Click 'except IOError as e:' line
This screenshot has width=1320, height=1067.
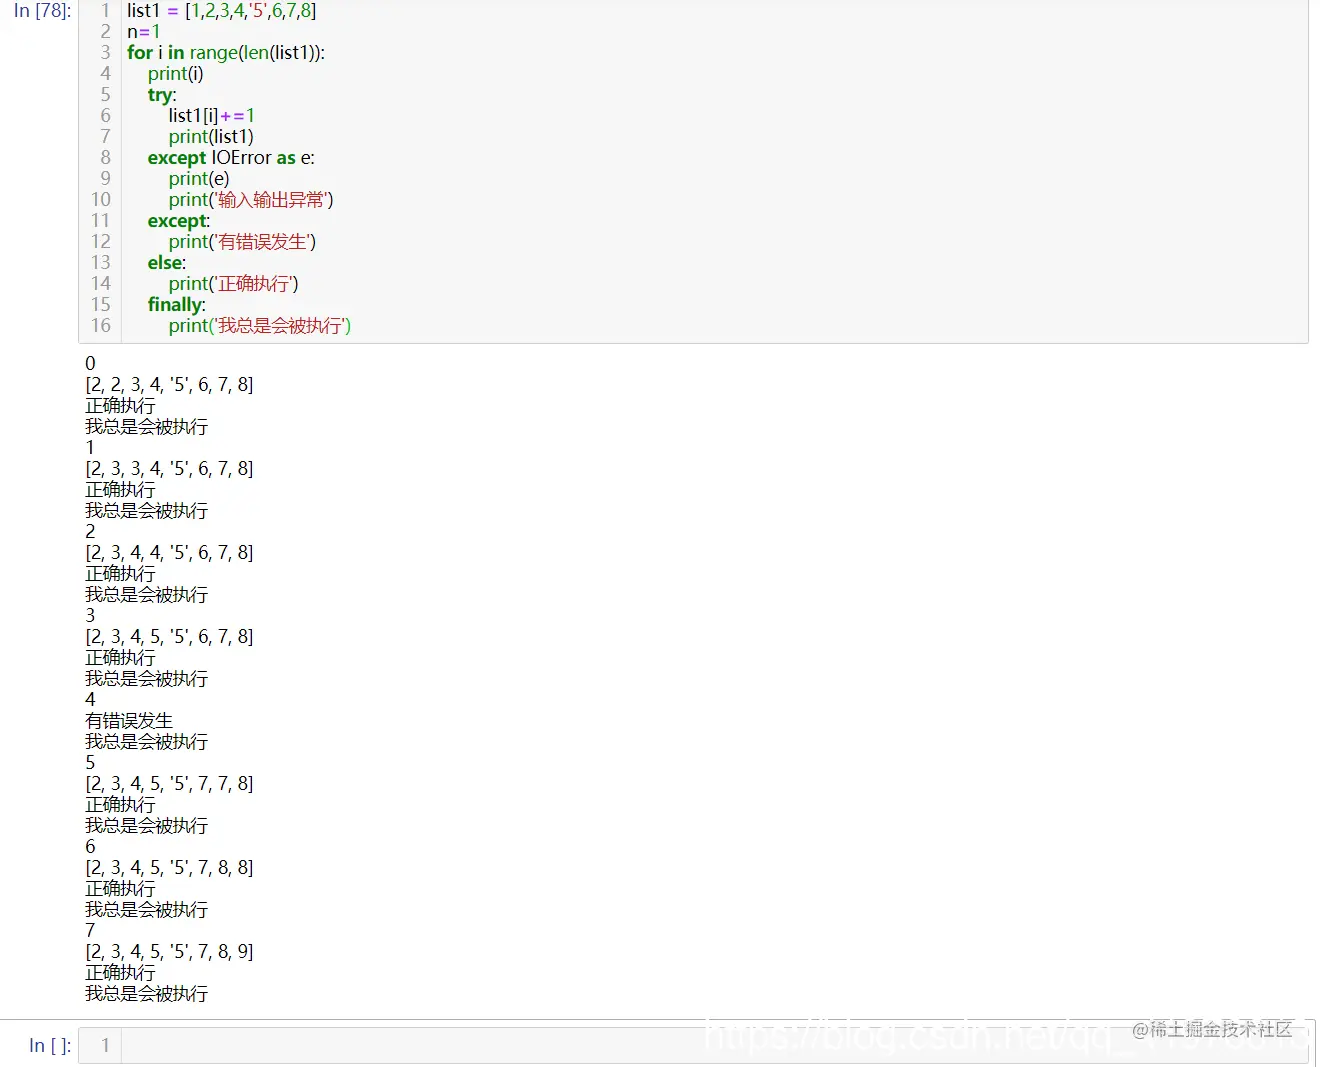231,158
